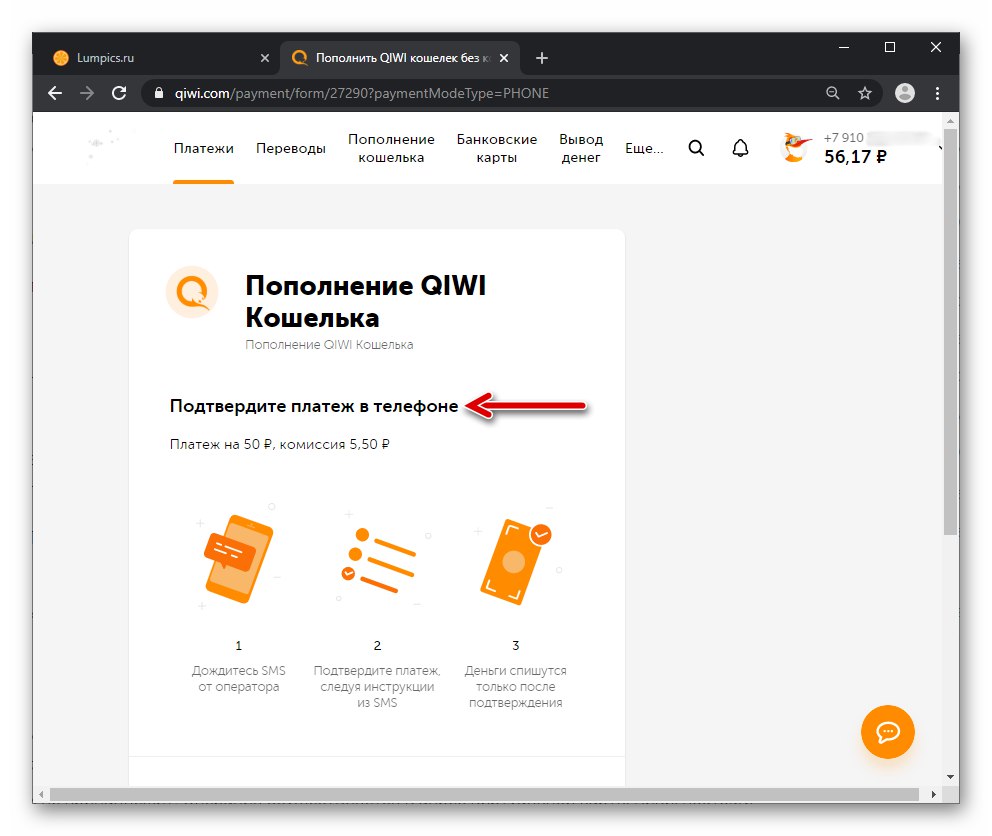Click the QIWI logo on the payment form

click(x=191, y=292)
